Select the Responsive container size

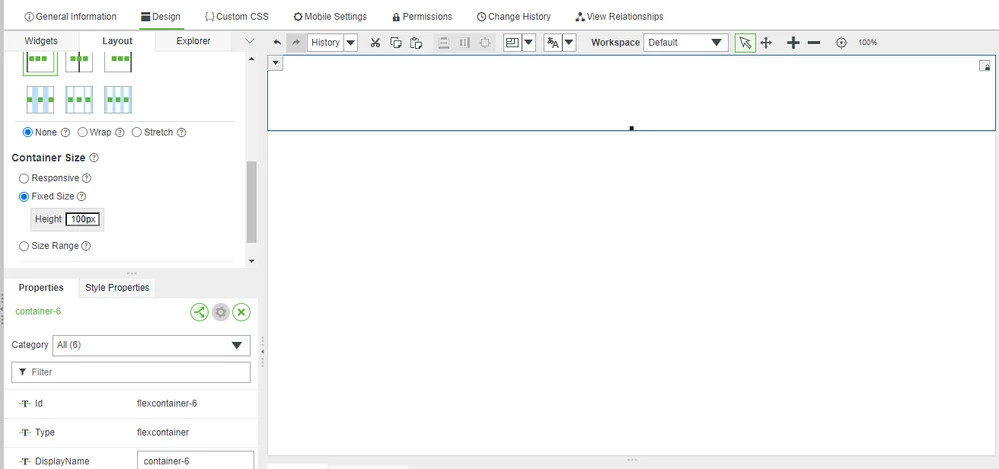pyautogui.click(x=24, y=178)
